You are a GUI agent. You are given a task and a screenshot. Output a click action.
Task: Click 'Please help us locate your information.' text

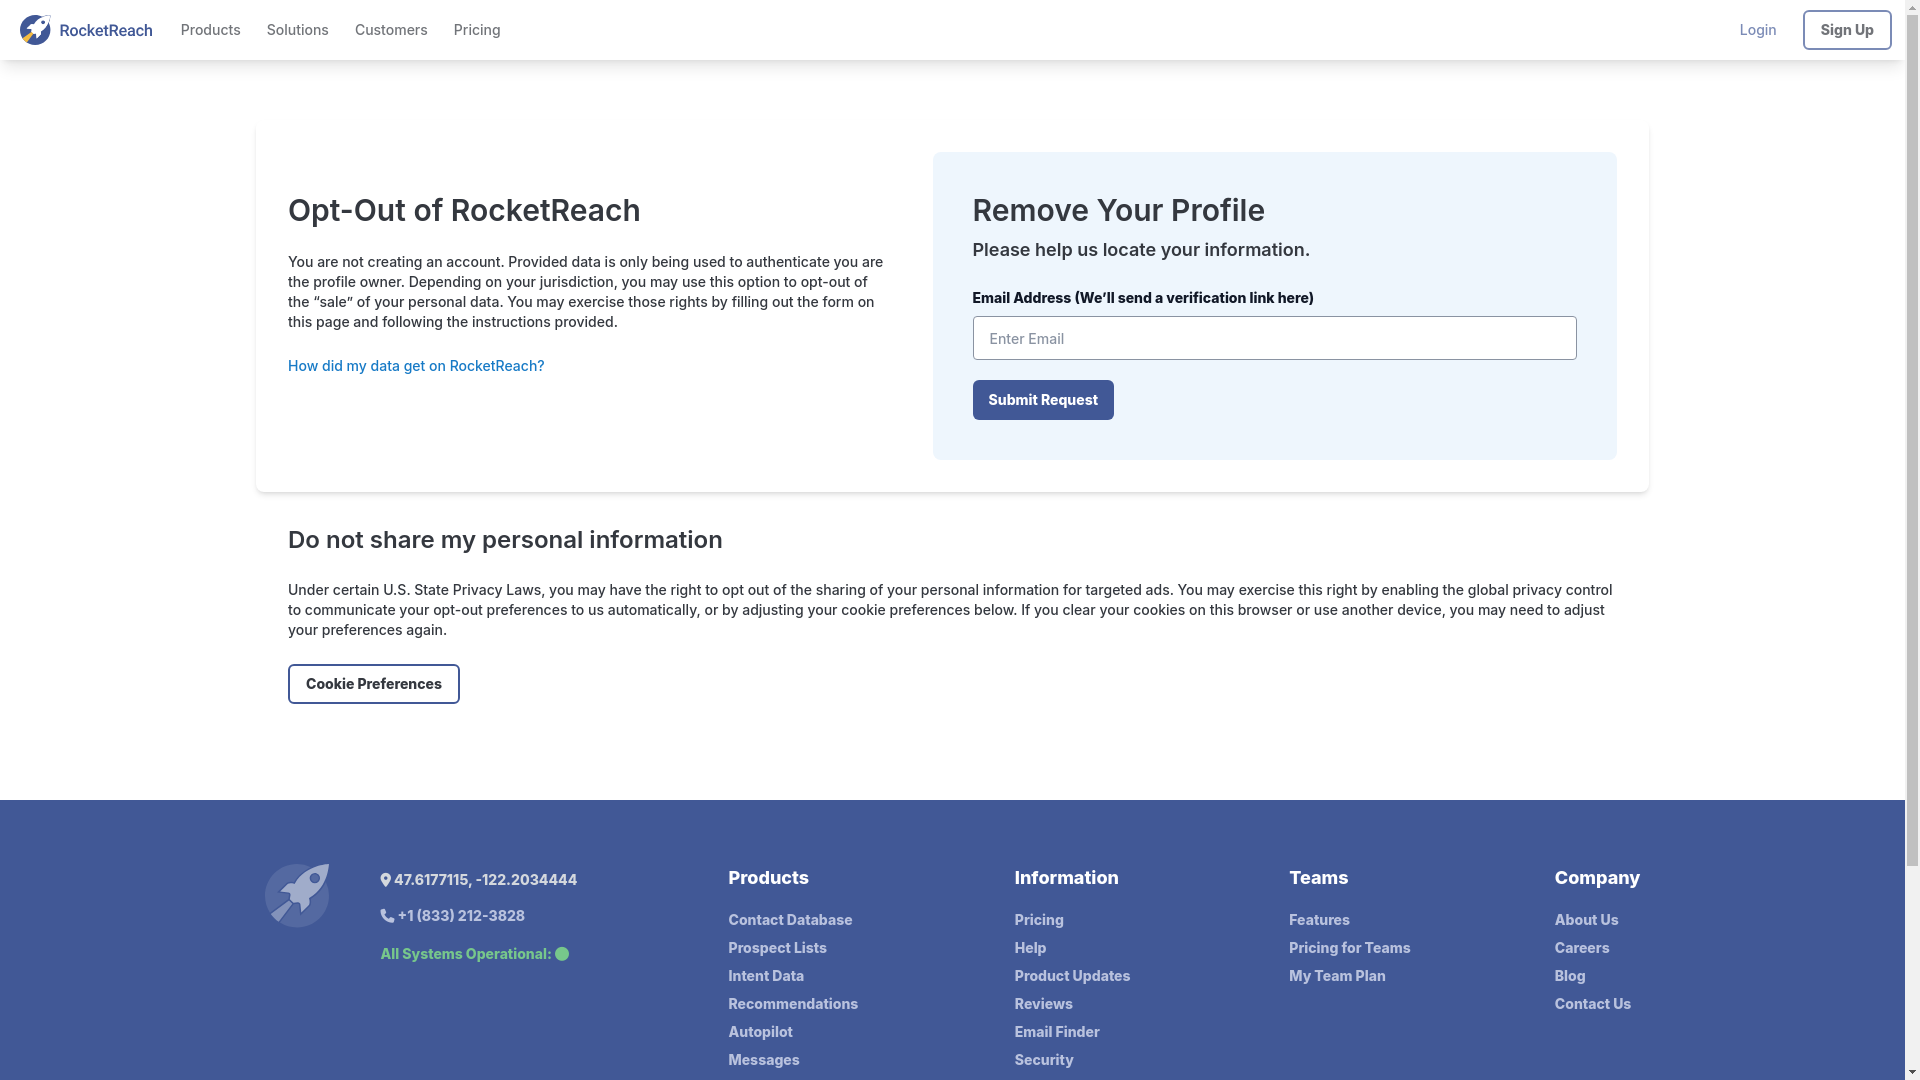1141,250
